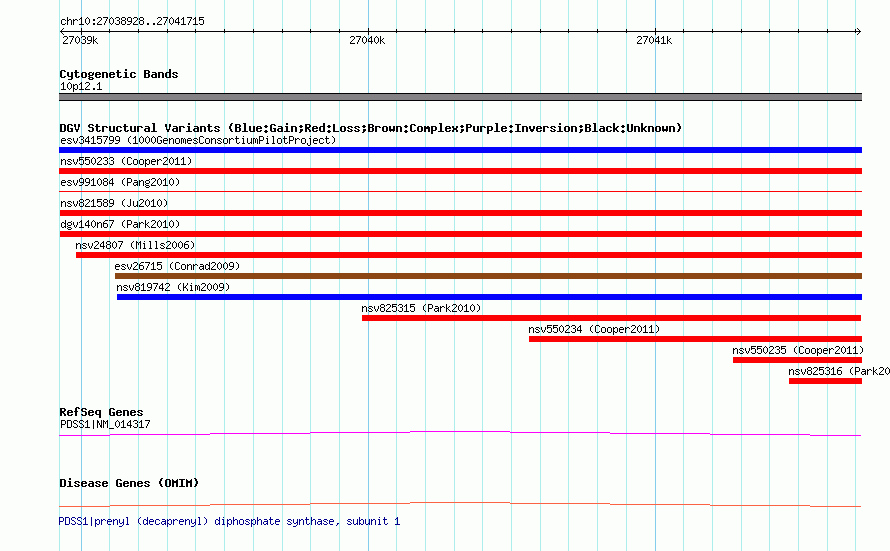890x551 pixels.
Task: Open the esv26715 (Conrad2009) label
Action: [x=177, y=266]
